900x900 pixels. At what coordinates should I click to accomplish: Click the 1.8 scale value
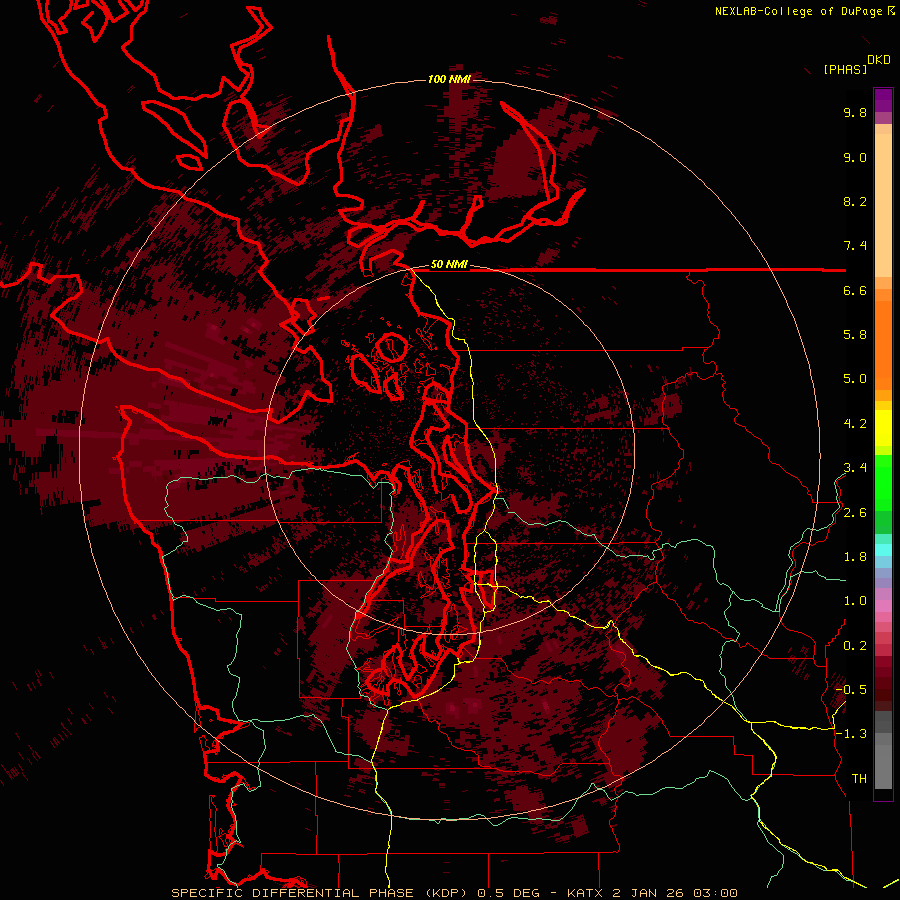point(855,557)
